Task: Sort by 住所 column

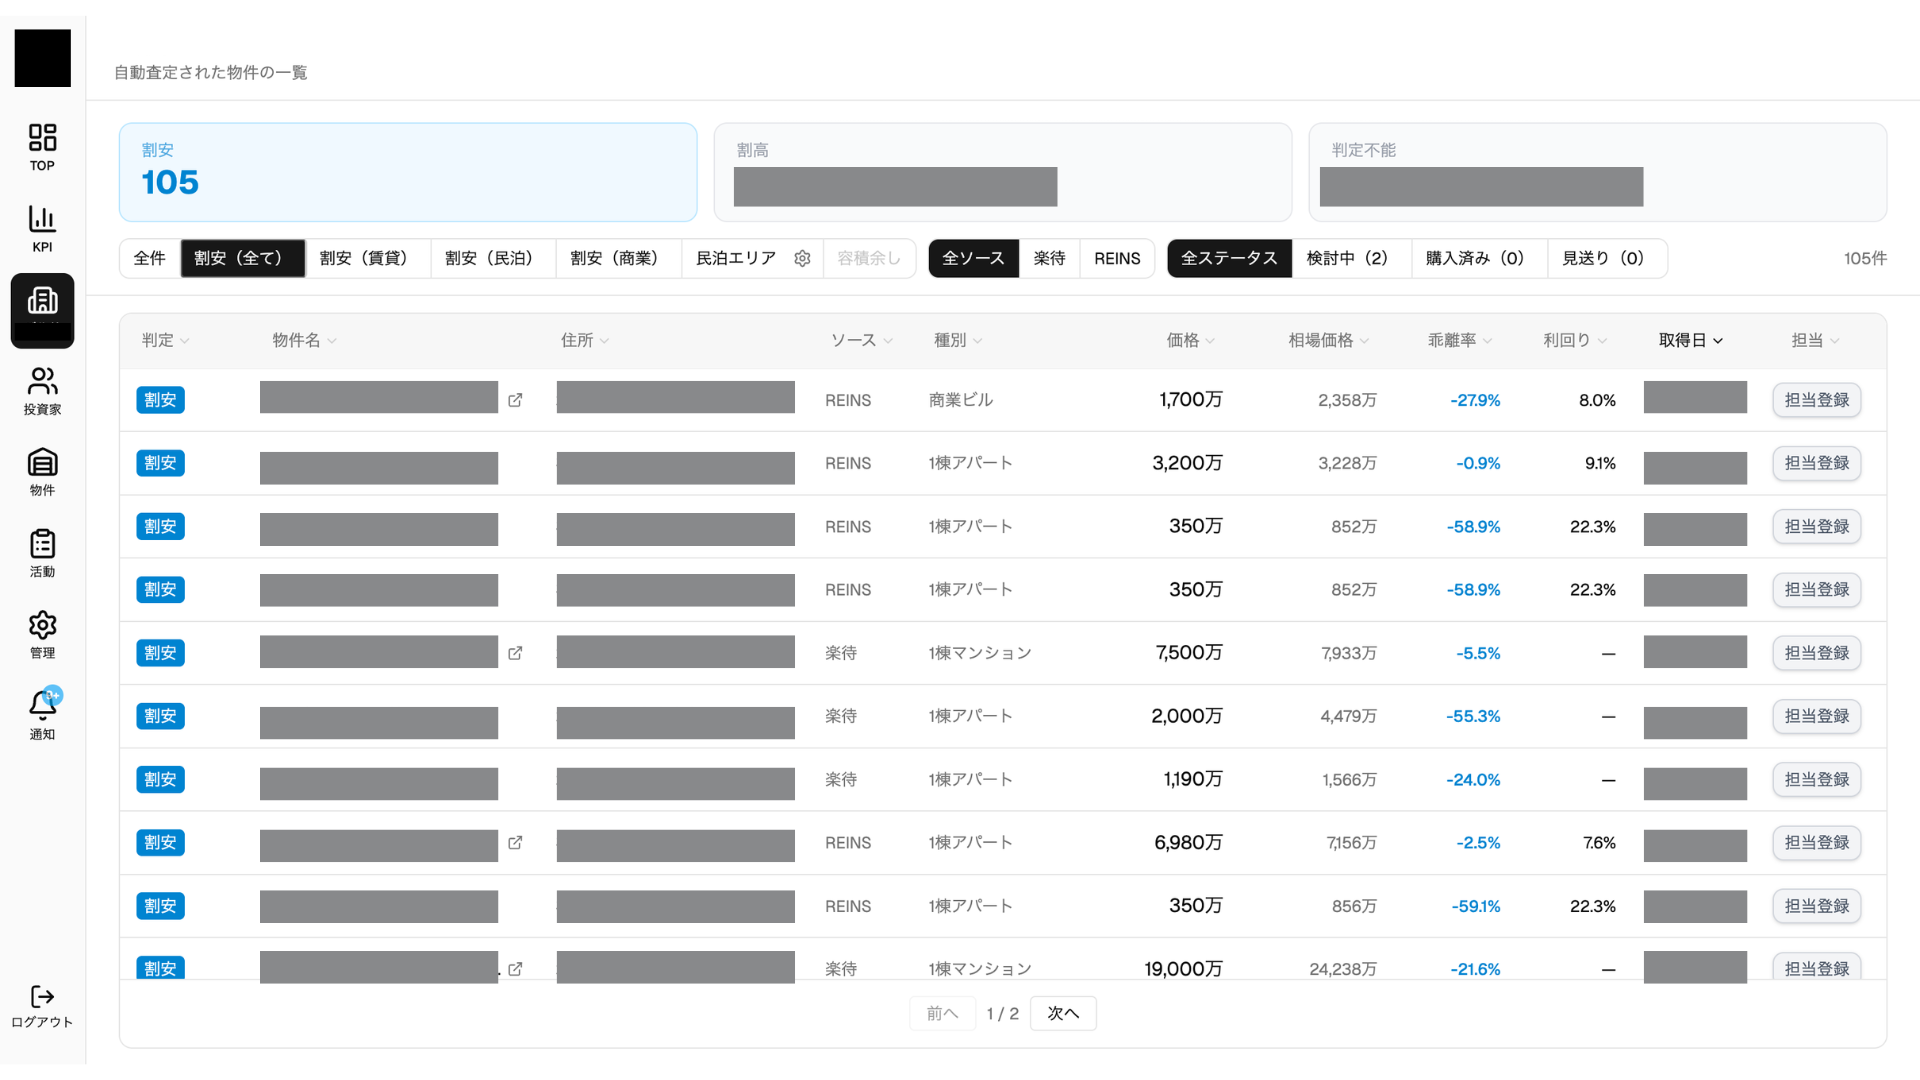Action: (585, 340)
